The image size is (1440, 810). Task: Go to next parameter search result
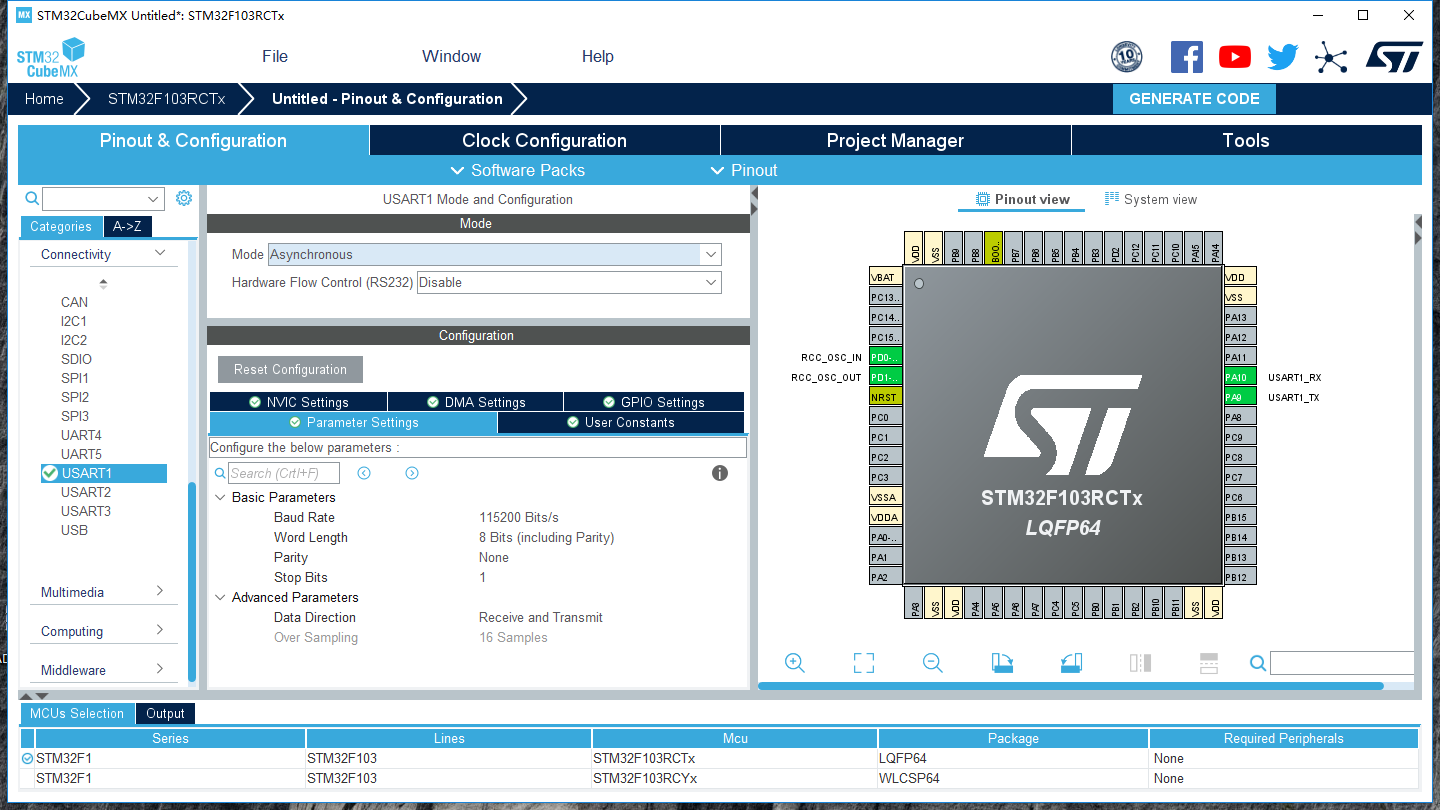click(x=412, y=473)
